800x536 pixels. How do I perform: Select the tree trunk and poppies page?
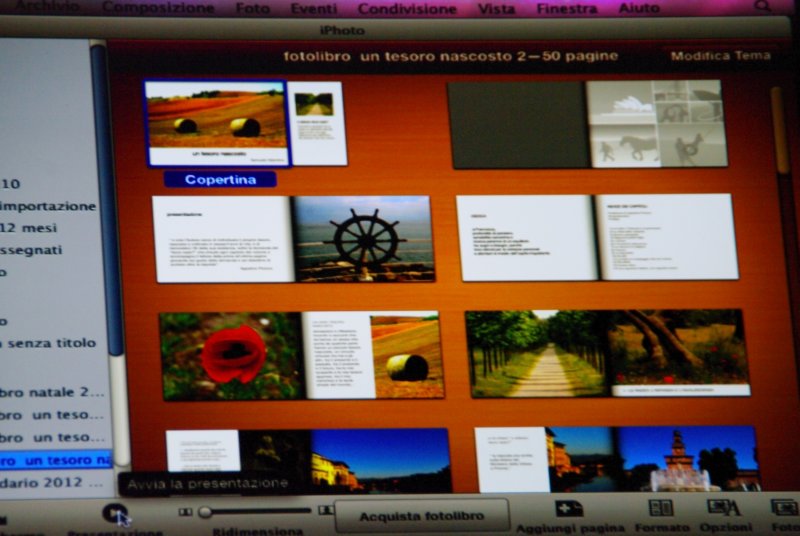pos(680,352)
